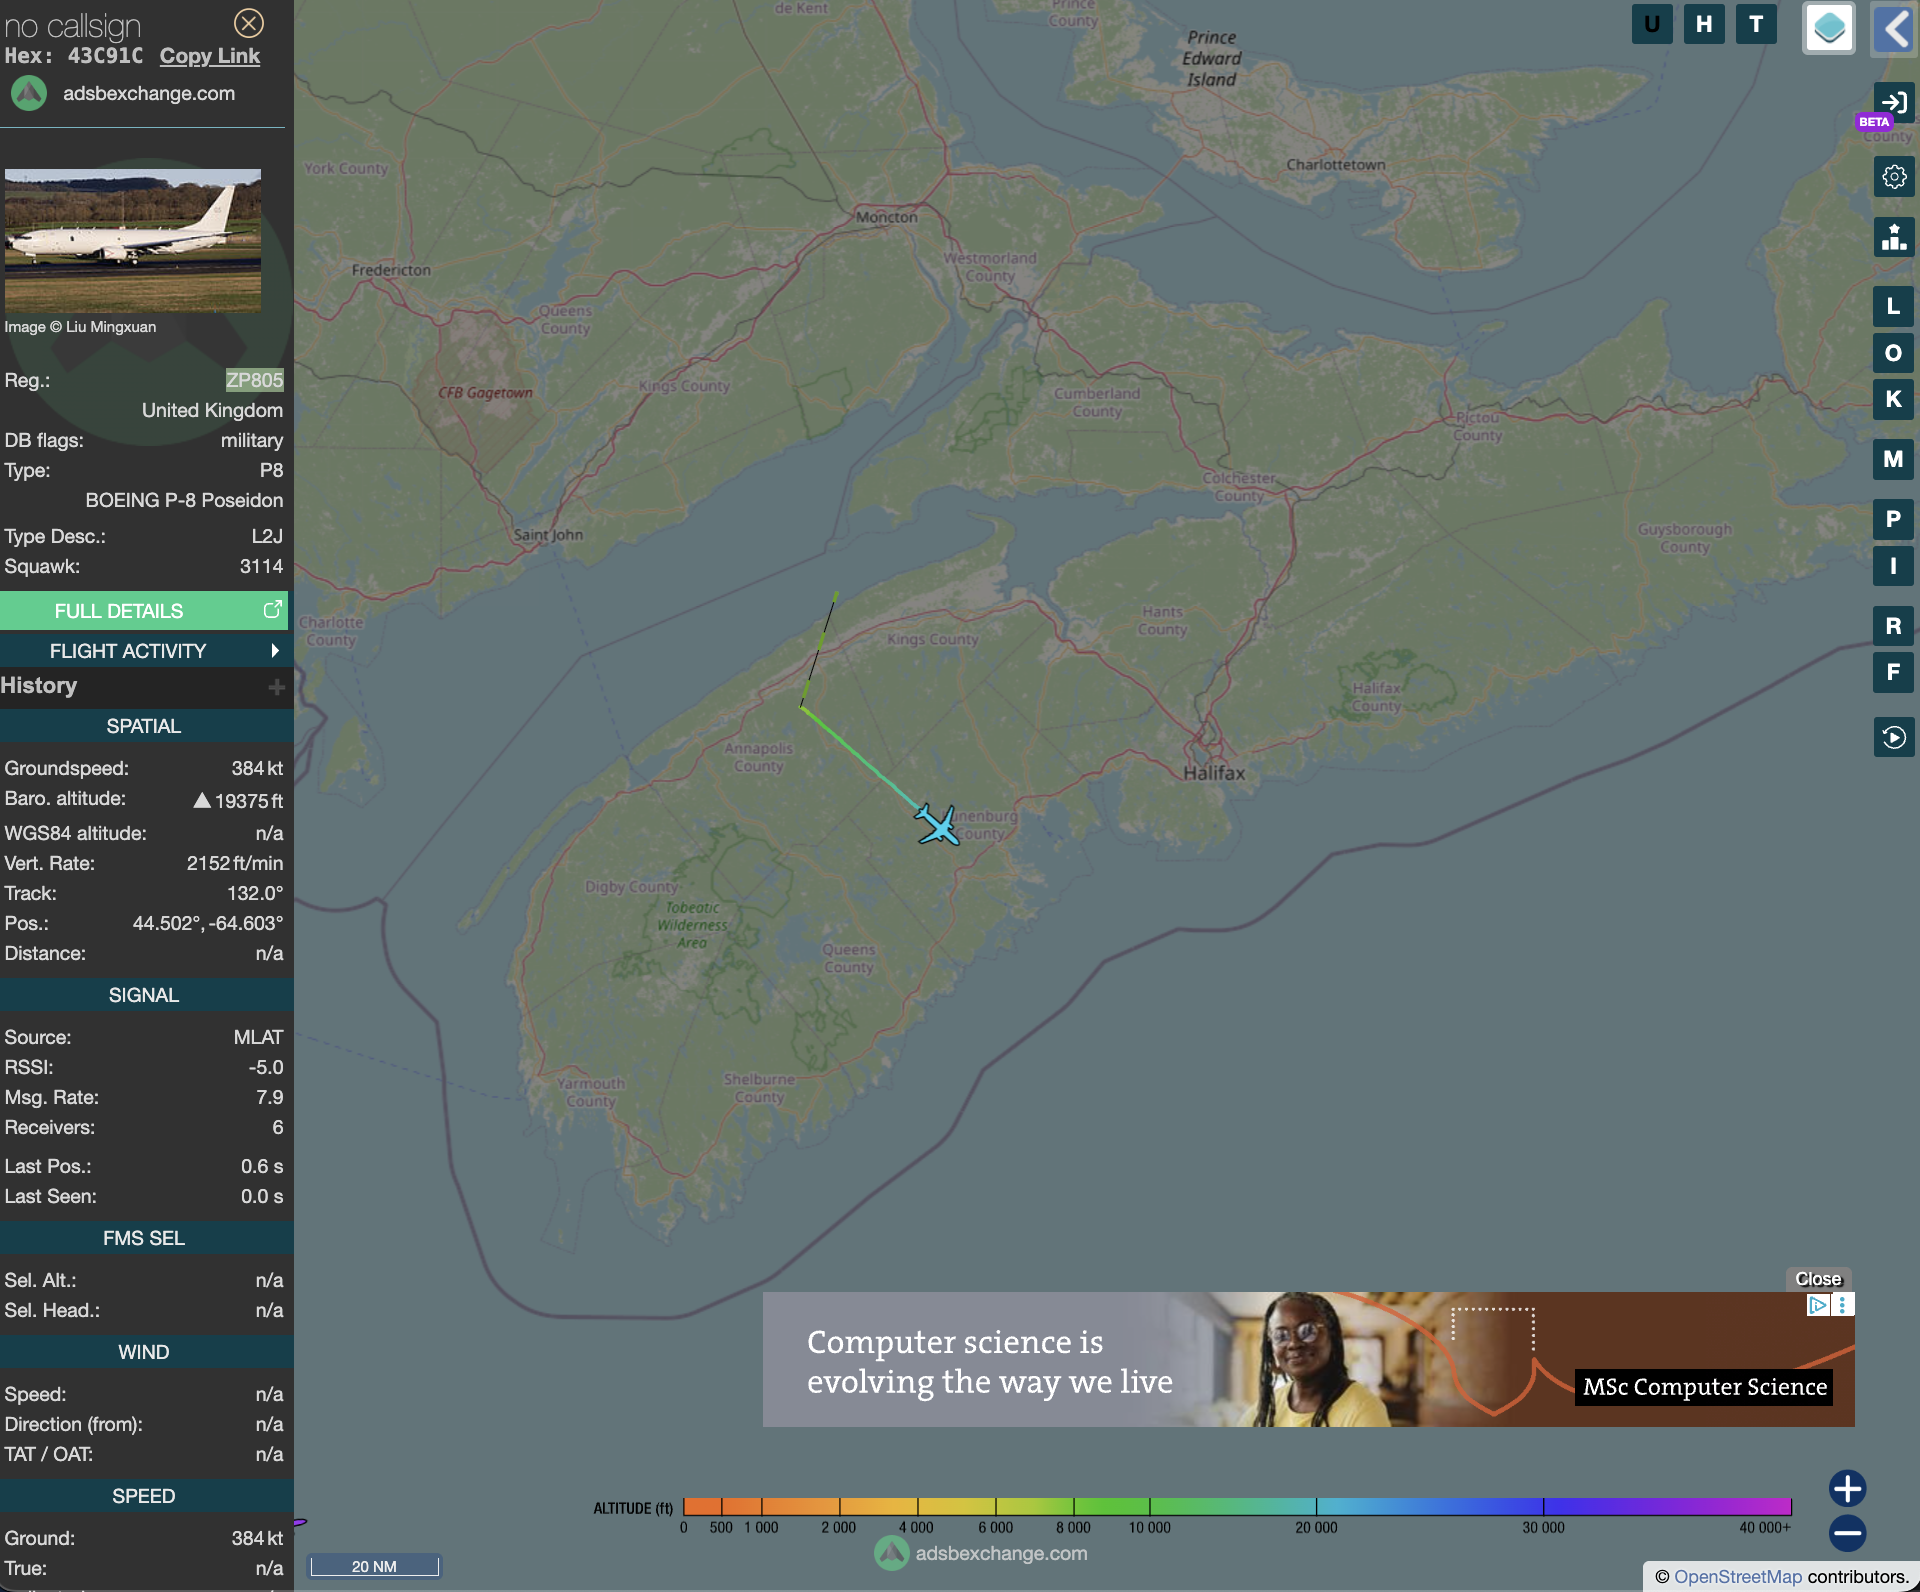Click the SIGNAL section header
Viewport: 1920px width, 1592px height.
tap(144, 995)
